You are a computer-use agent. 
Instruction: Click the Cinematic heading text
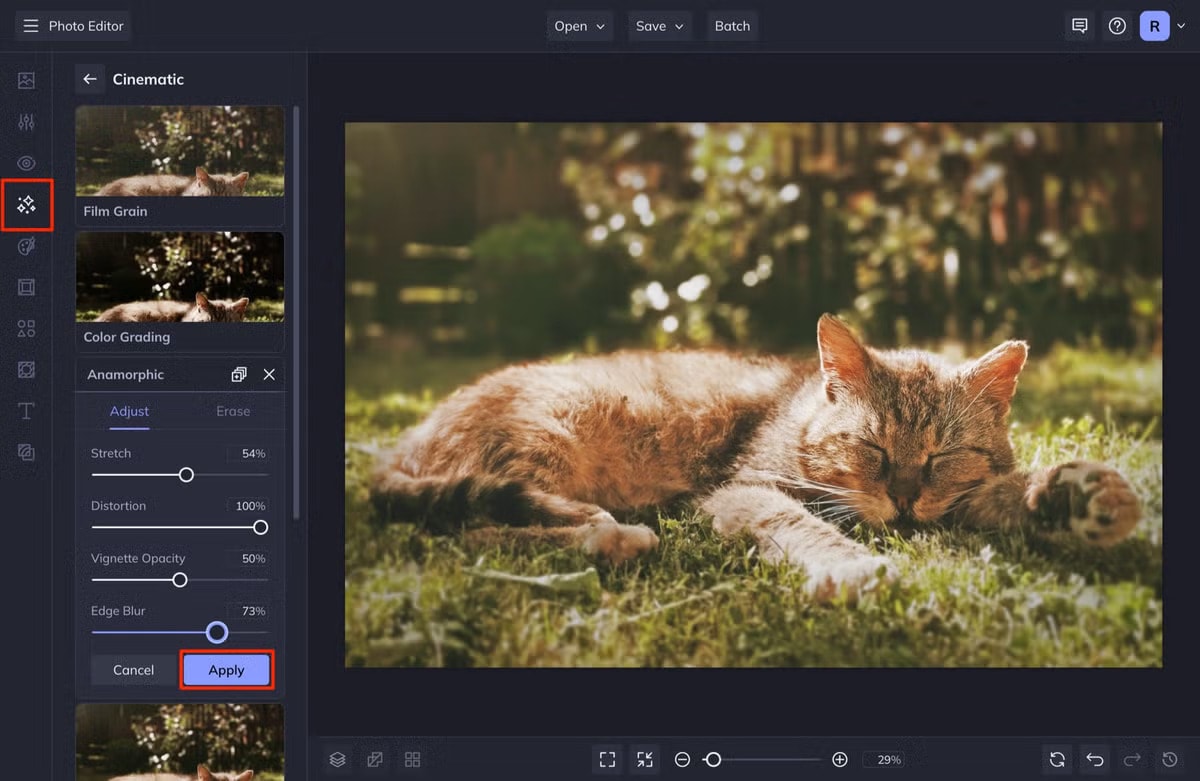(x=148, y=79)
